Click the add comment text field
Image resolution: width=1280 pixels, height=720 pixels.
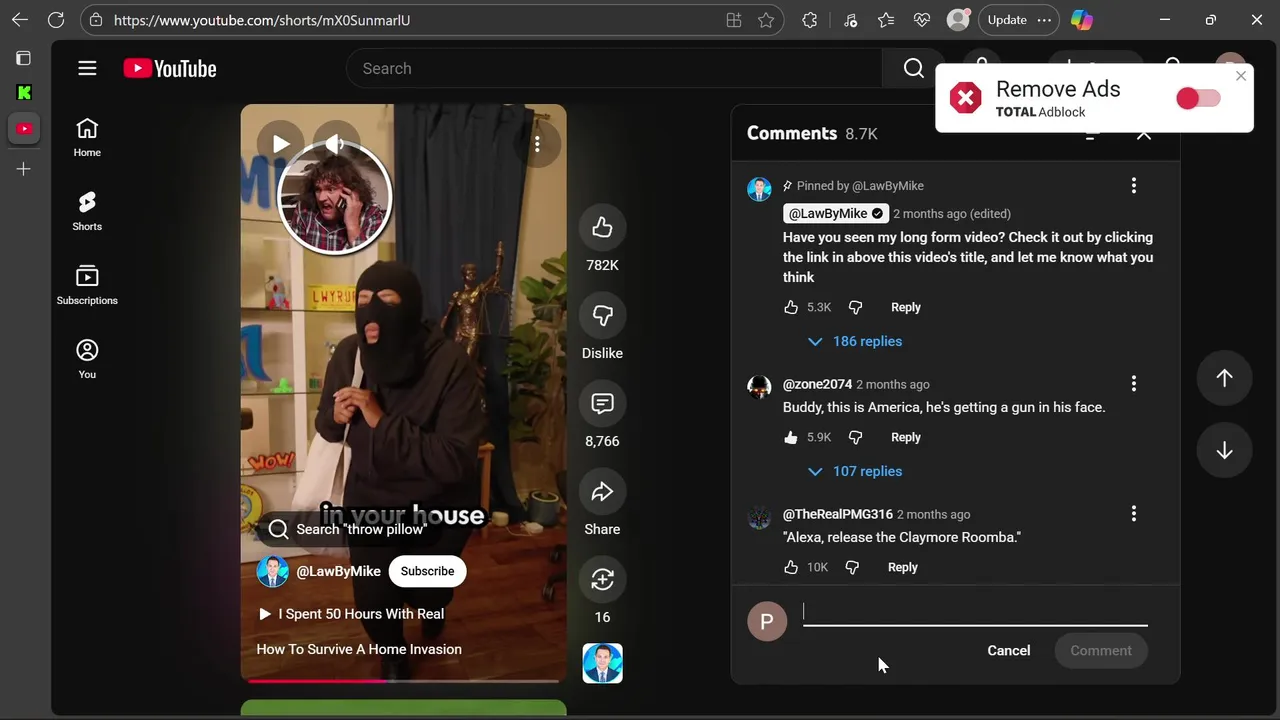click(x=975, y=613)
